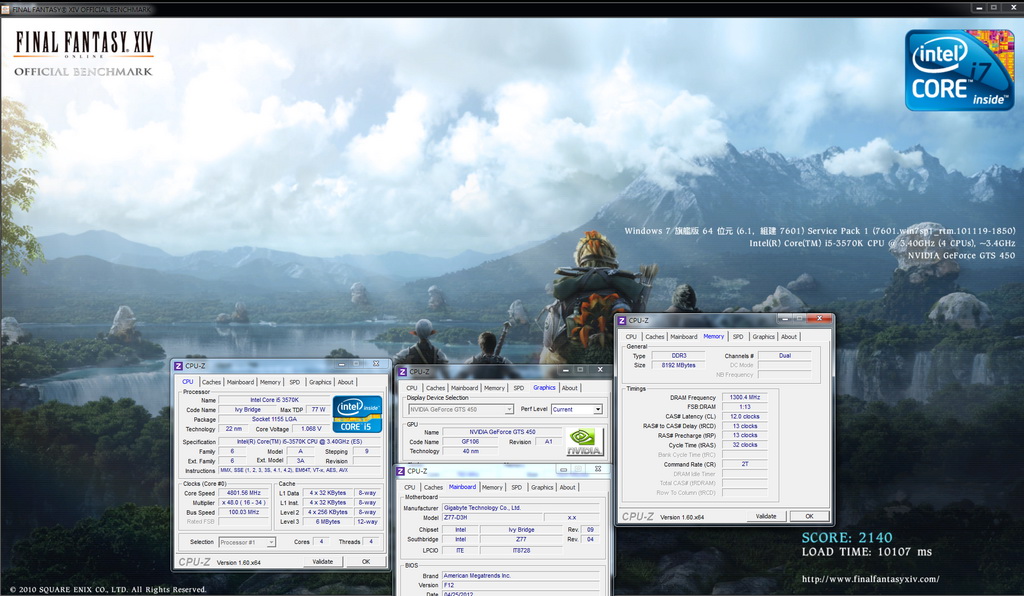The height and width of the screenshot is (596, 1024).
Task: Click the CPU-Z icon of the Graphics window
Action: [403, 371]
